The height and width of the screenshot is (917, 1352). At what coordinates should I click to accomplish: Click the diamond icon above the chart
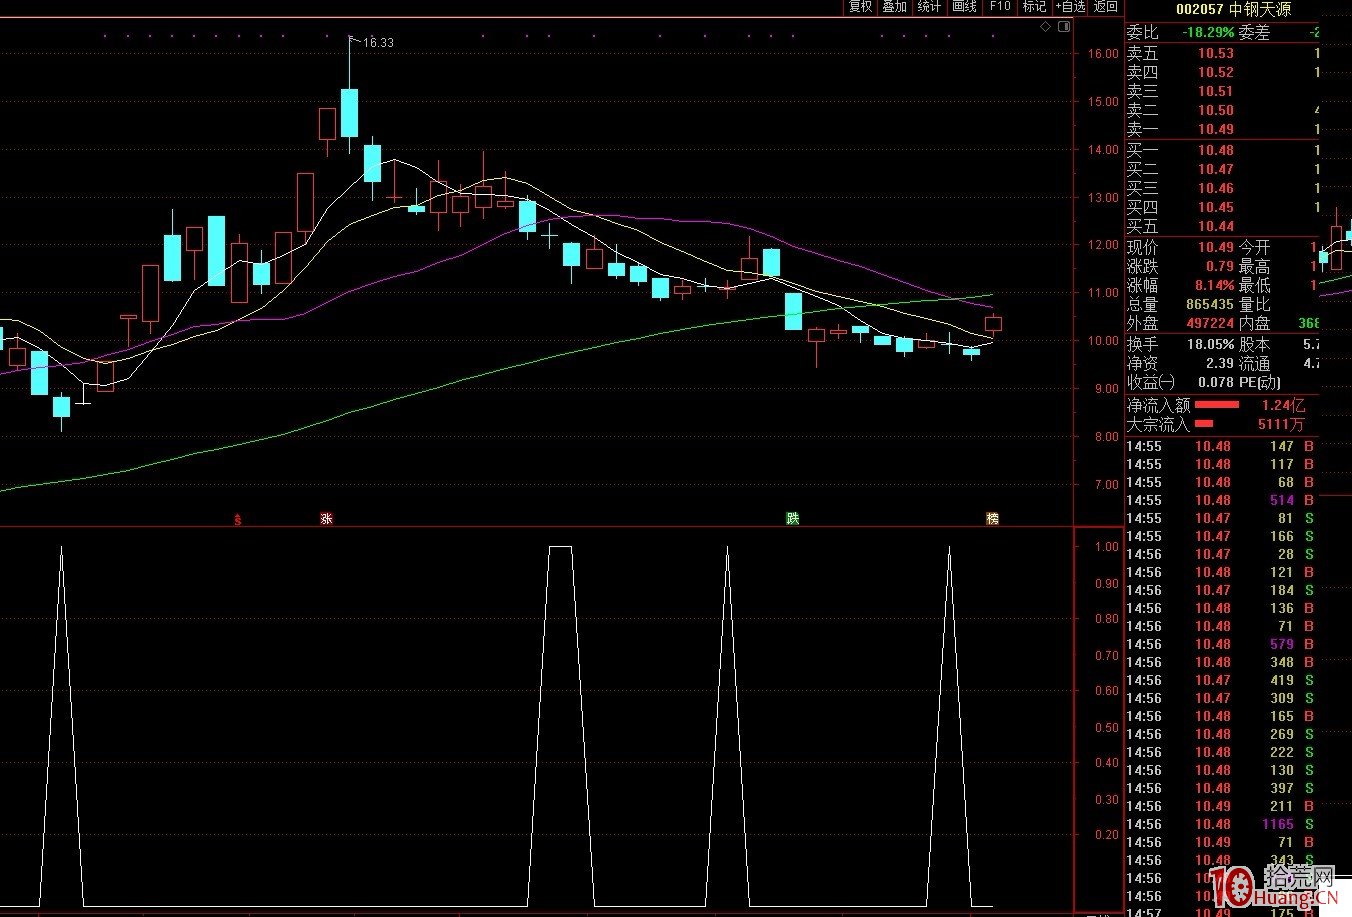[1045, 27]
